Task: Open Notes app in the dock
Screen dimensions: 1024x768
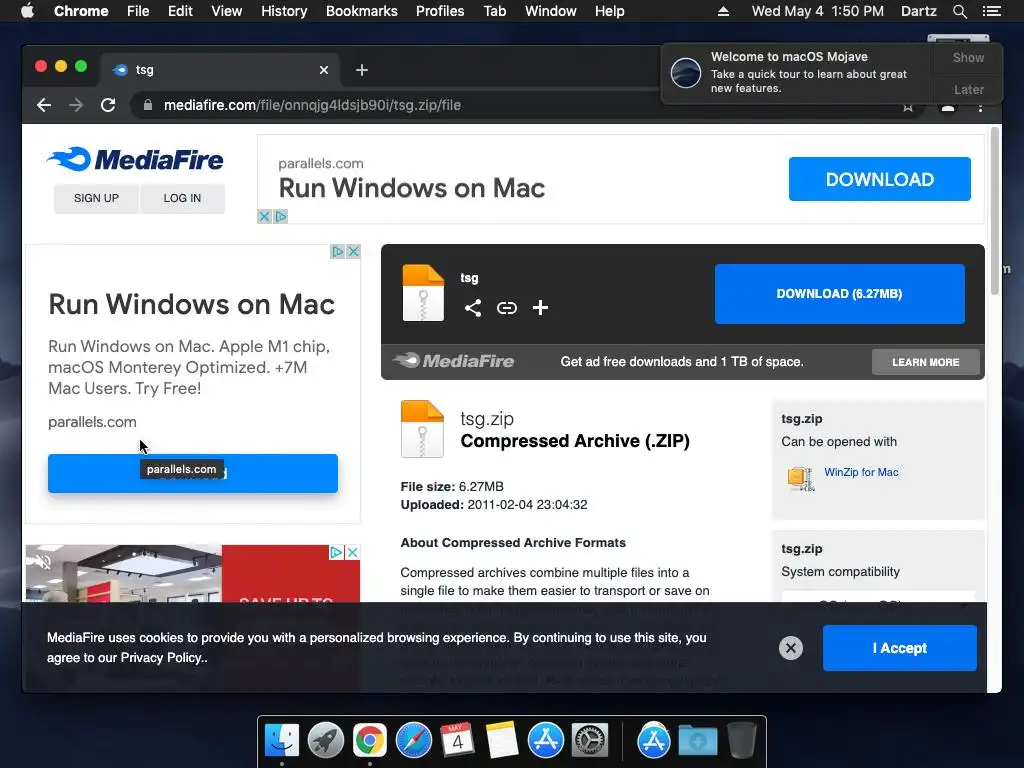Action: 502,741
